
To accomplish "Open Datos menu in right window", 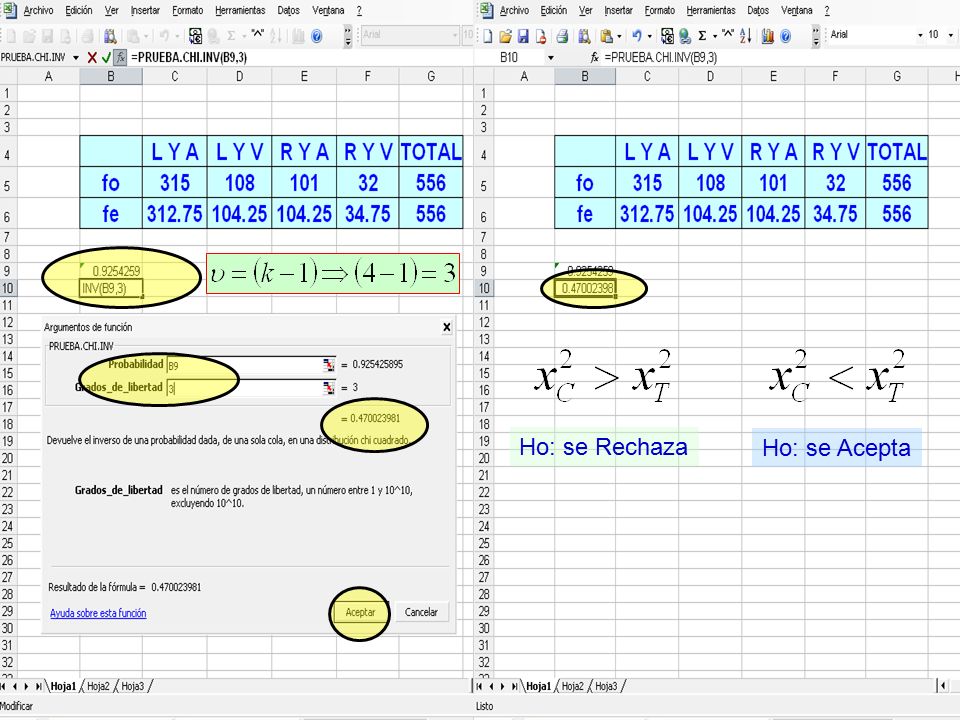I will click(758, 10).
